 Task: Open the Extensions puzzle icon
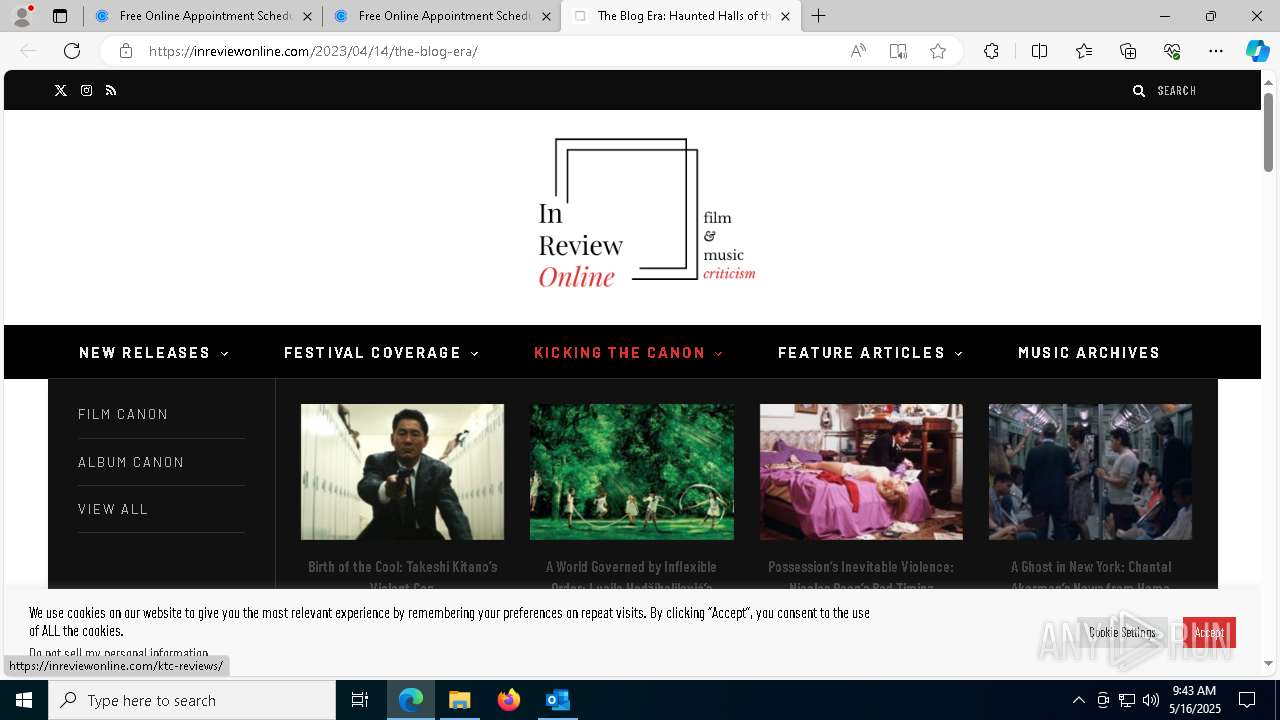coord(991,51)
